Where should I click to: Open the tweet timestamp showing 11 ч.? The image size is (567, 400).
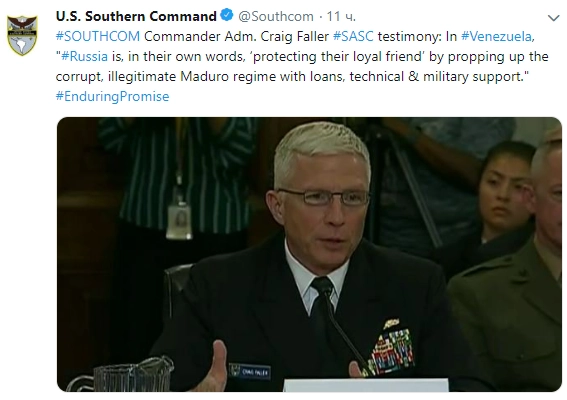click(341, 16)
